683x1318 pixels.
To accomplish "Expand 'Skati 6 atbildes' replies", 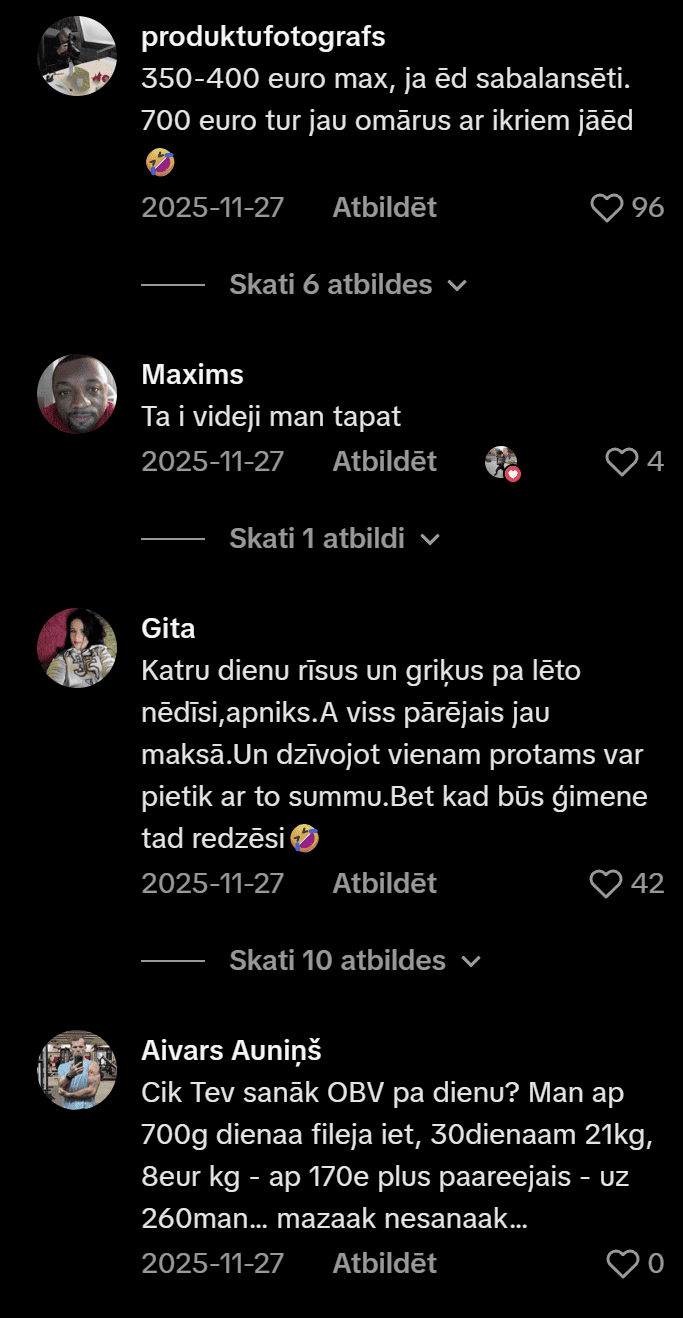I will [x=348, y=285].
